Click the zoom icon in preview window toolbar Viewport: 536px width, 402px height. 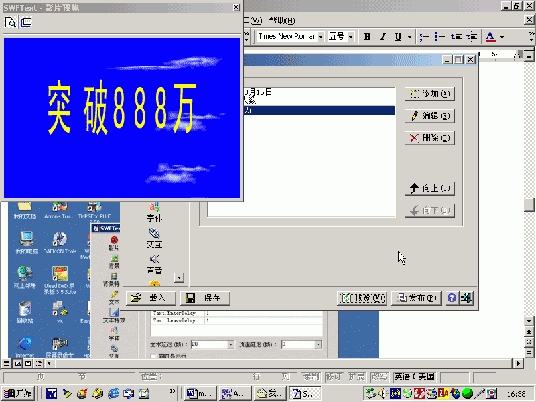10,23
